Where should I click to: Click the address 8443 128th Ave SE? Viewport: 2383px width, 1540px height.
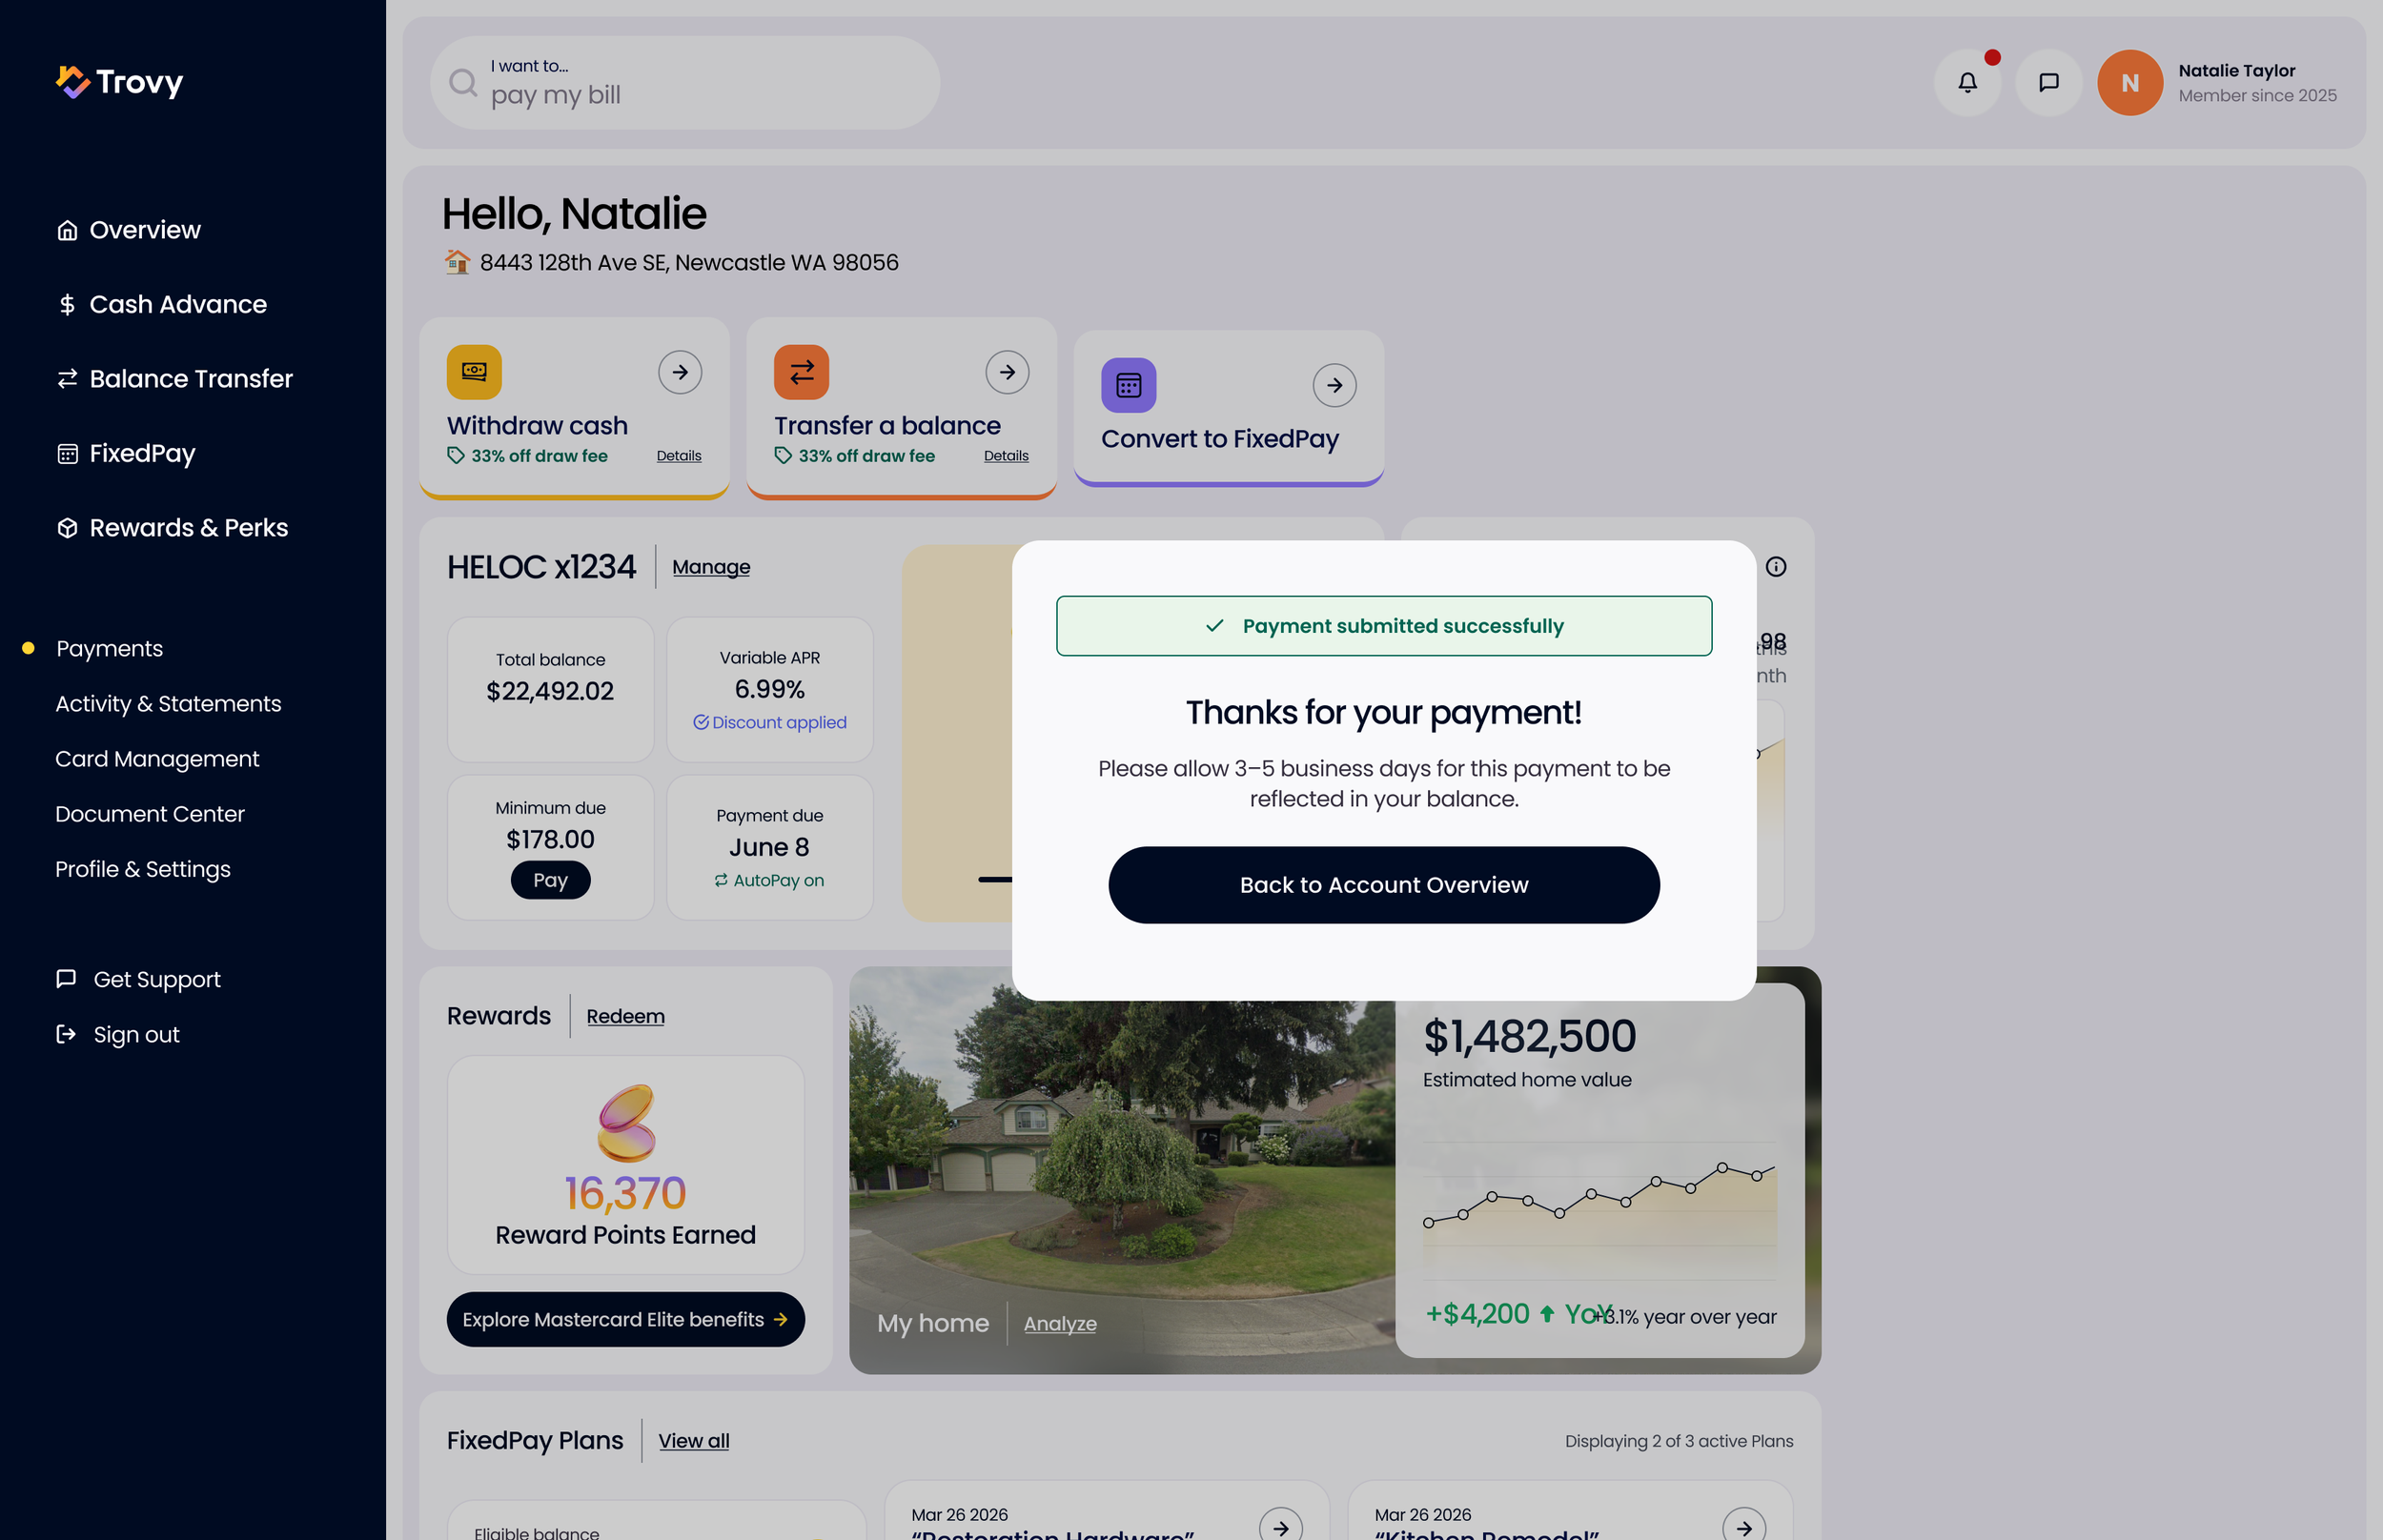pos(689,262)
